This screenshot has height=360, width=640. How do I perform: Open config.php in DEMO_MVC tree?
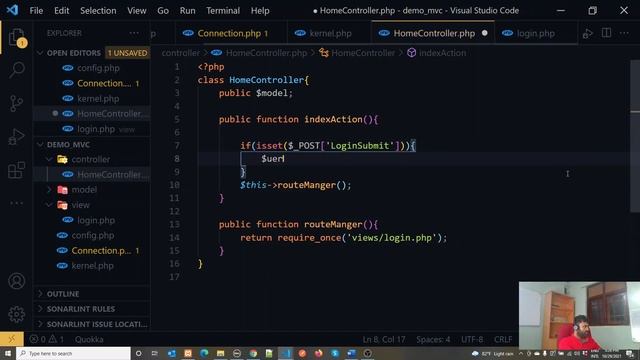pos(92,236)
